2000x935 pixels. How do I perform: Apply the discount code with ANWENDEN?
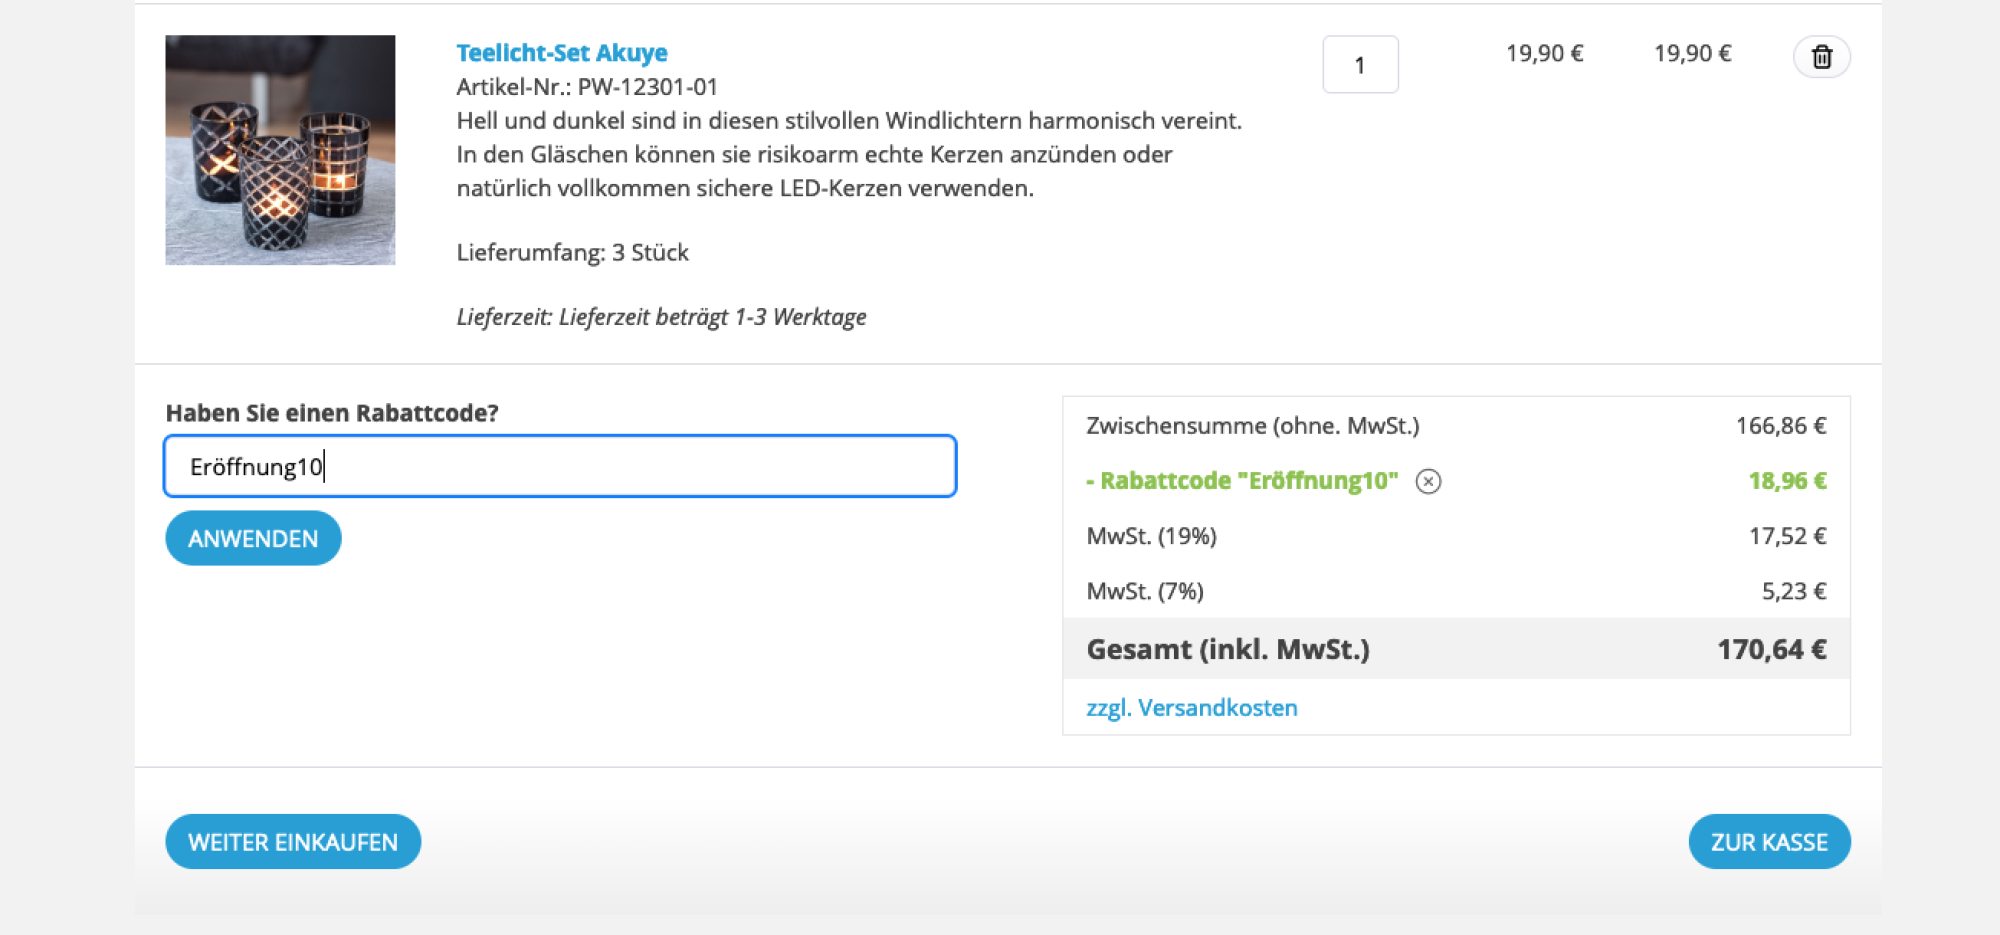click(x=253, y=538)
